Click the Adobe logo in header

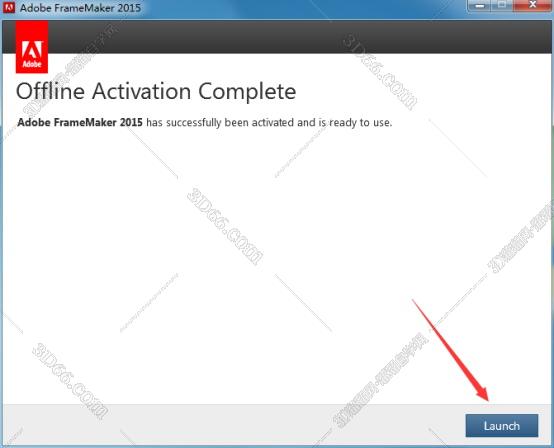[32, 47]
